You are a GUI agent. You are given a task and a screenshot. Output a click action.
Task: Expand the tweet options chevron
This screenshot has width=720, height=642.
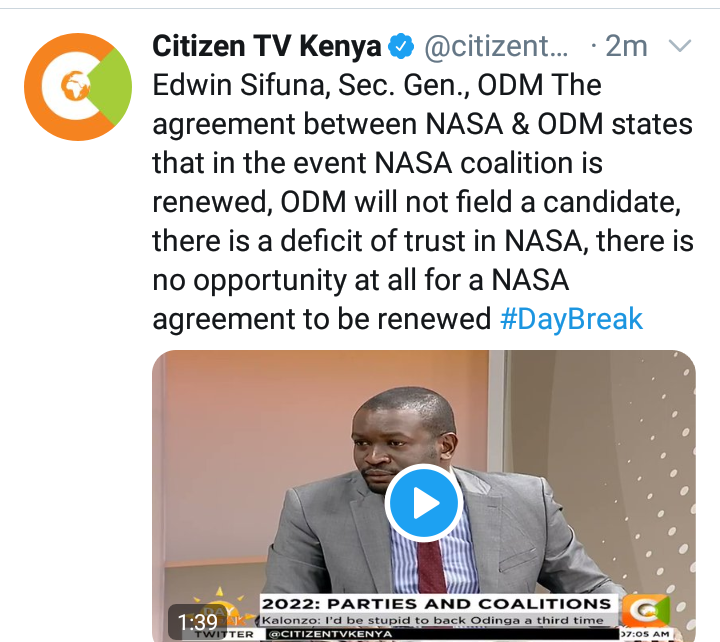coord(680,46)
